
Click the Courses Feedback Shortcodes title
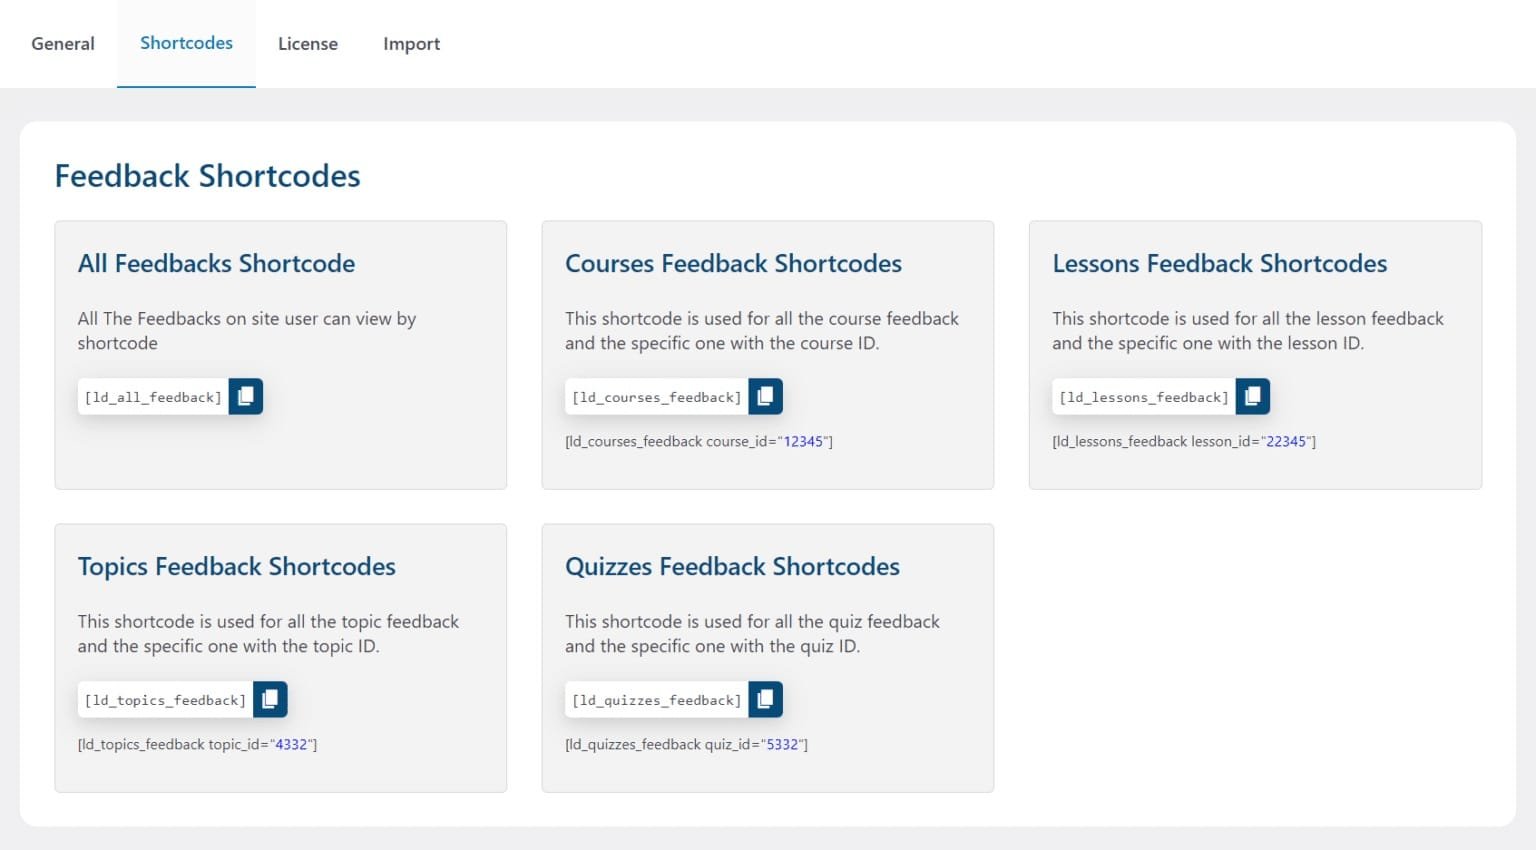[x=733, y=263]
